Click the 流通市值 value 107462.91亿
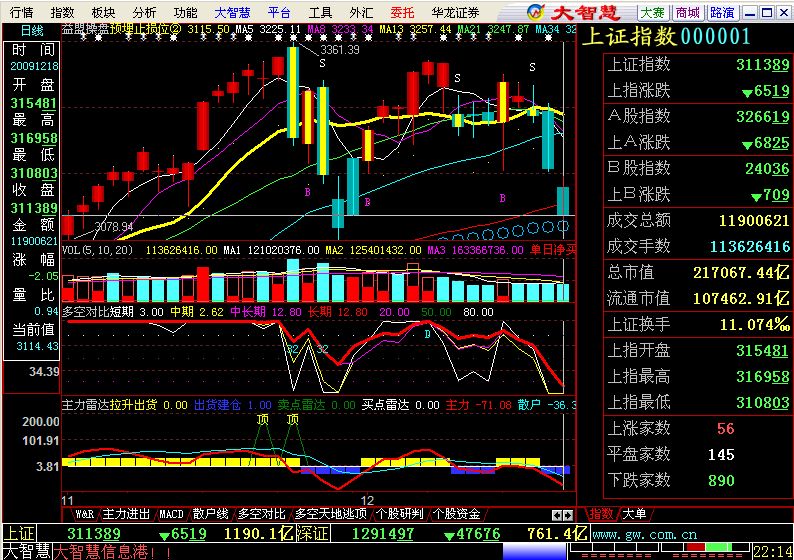 pos(741,298)
